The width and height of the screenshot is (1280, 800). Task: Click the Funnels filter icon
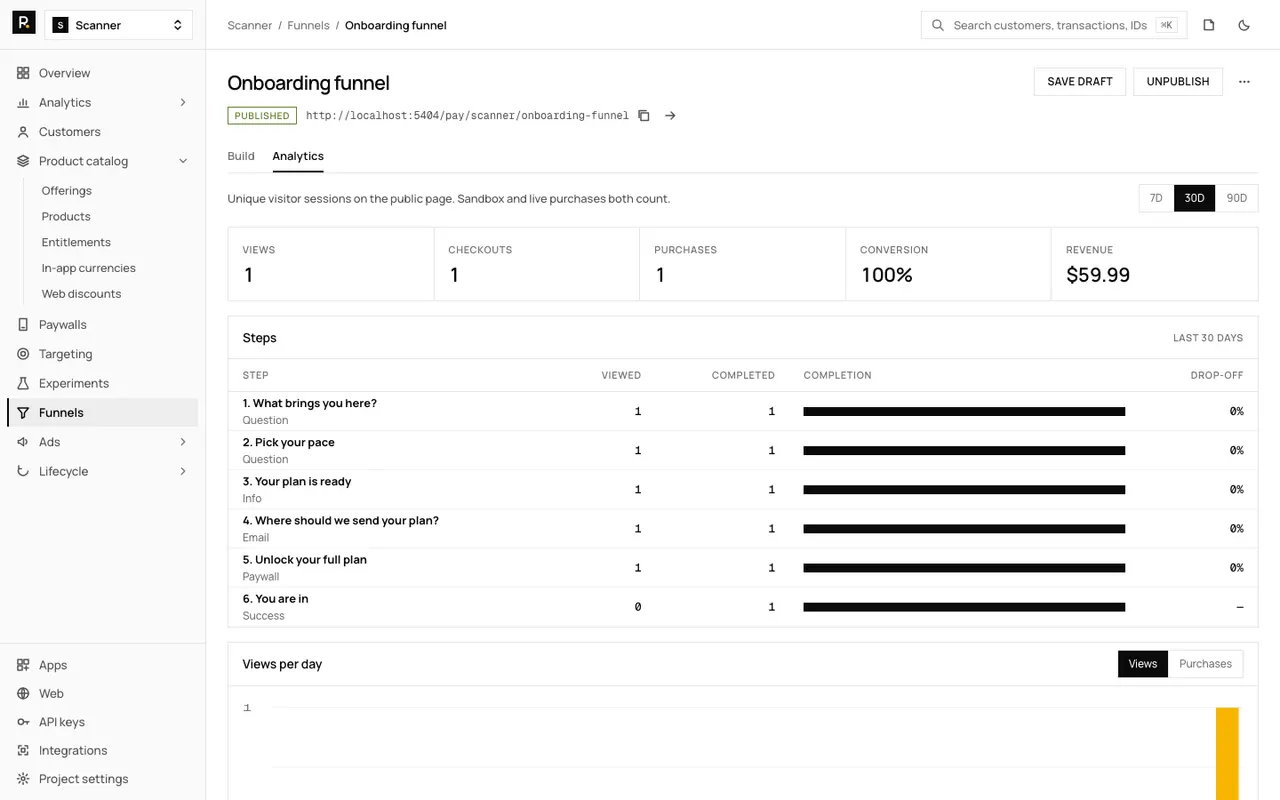(23, 413)
